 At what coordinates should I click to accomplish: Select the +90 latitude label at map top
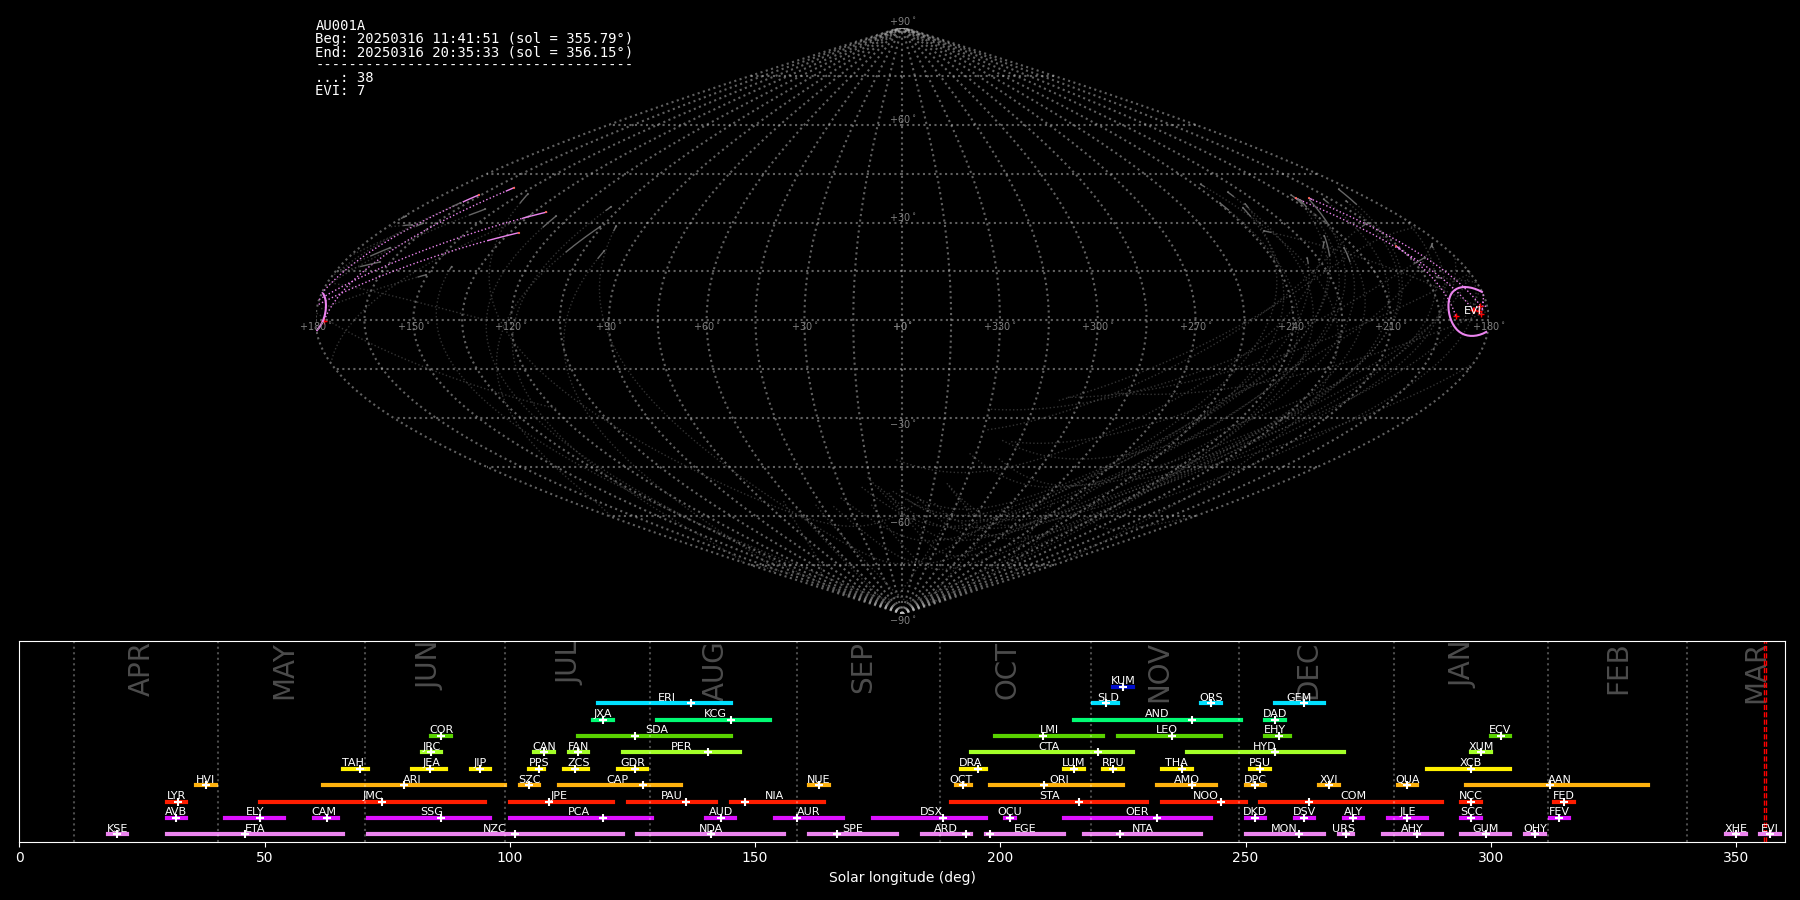(901, 22)
